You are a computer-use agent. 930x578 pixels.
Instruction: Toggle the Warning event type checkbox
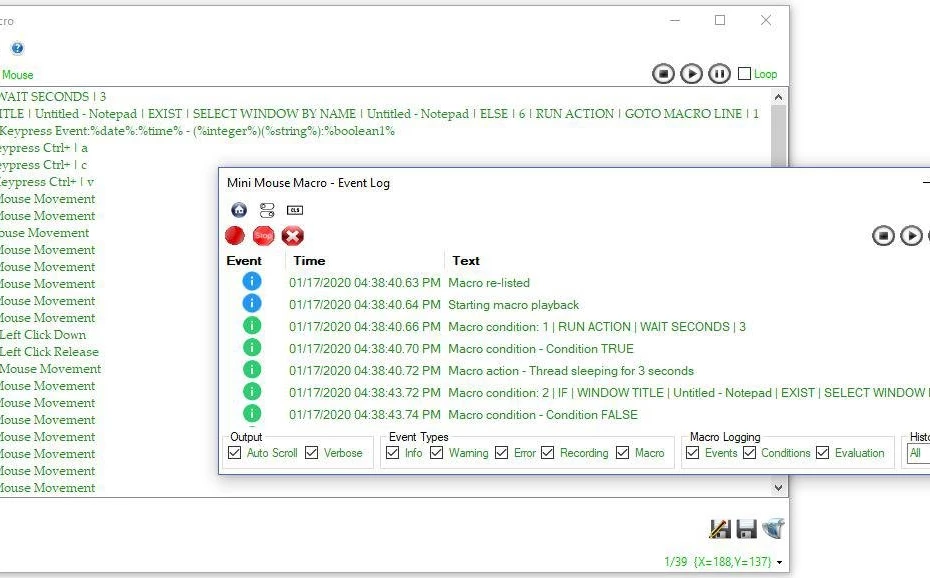coord(437,453)
